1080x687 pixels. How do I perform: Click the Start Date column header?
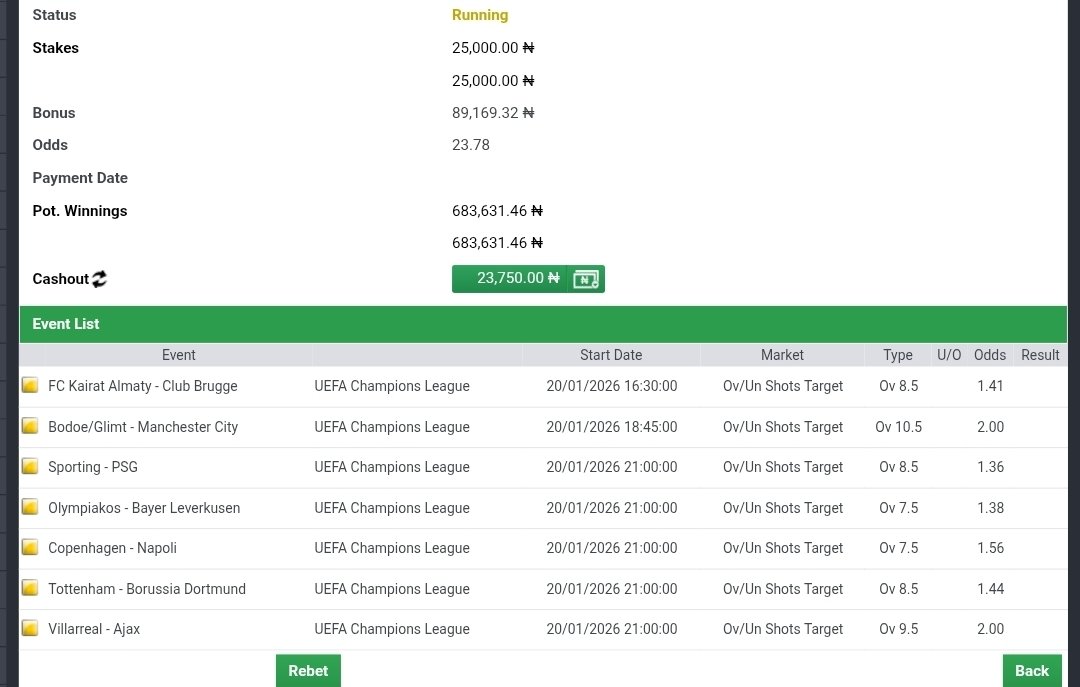(611, 355)
